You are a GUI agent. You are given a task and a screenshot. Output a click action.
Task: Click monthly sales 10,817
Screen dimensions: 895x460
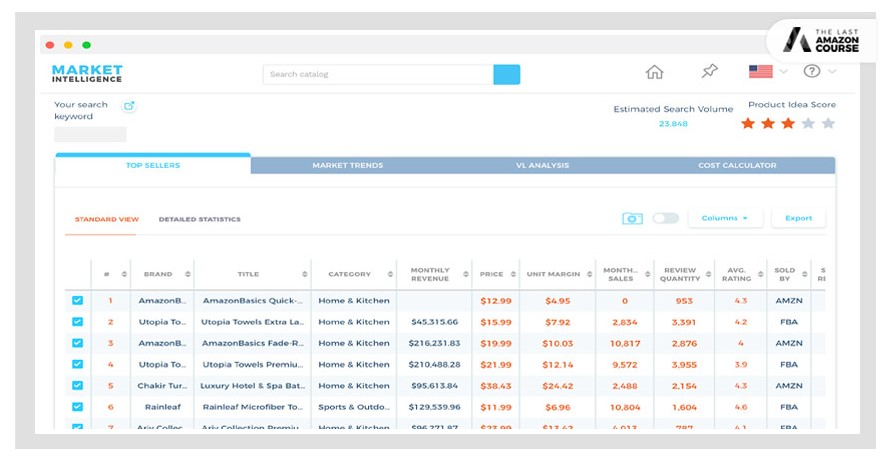click(625, 343)
